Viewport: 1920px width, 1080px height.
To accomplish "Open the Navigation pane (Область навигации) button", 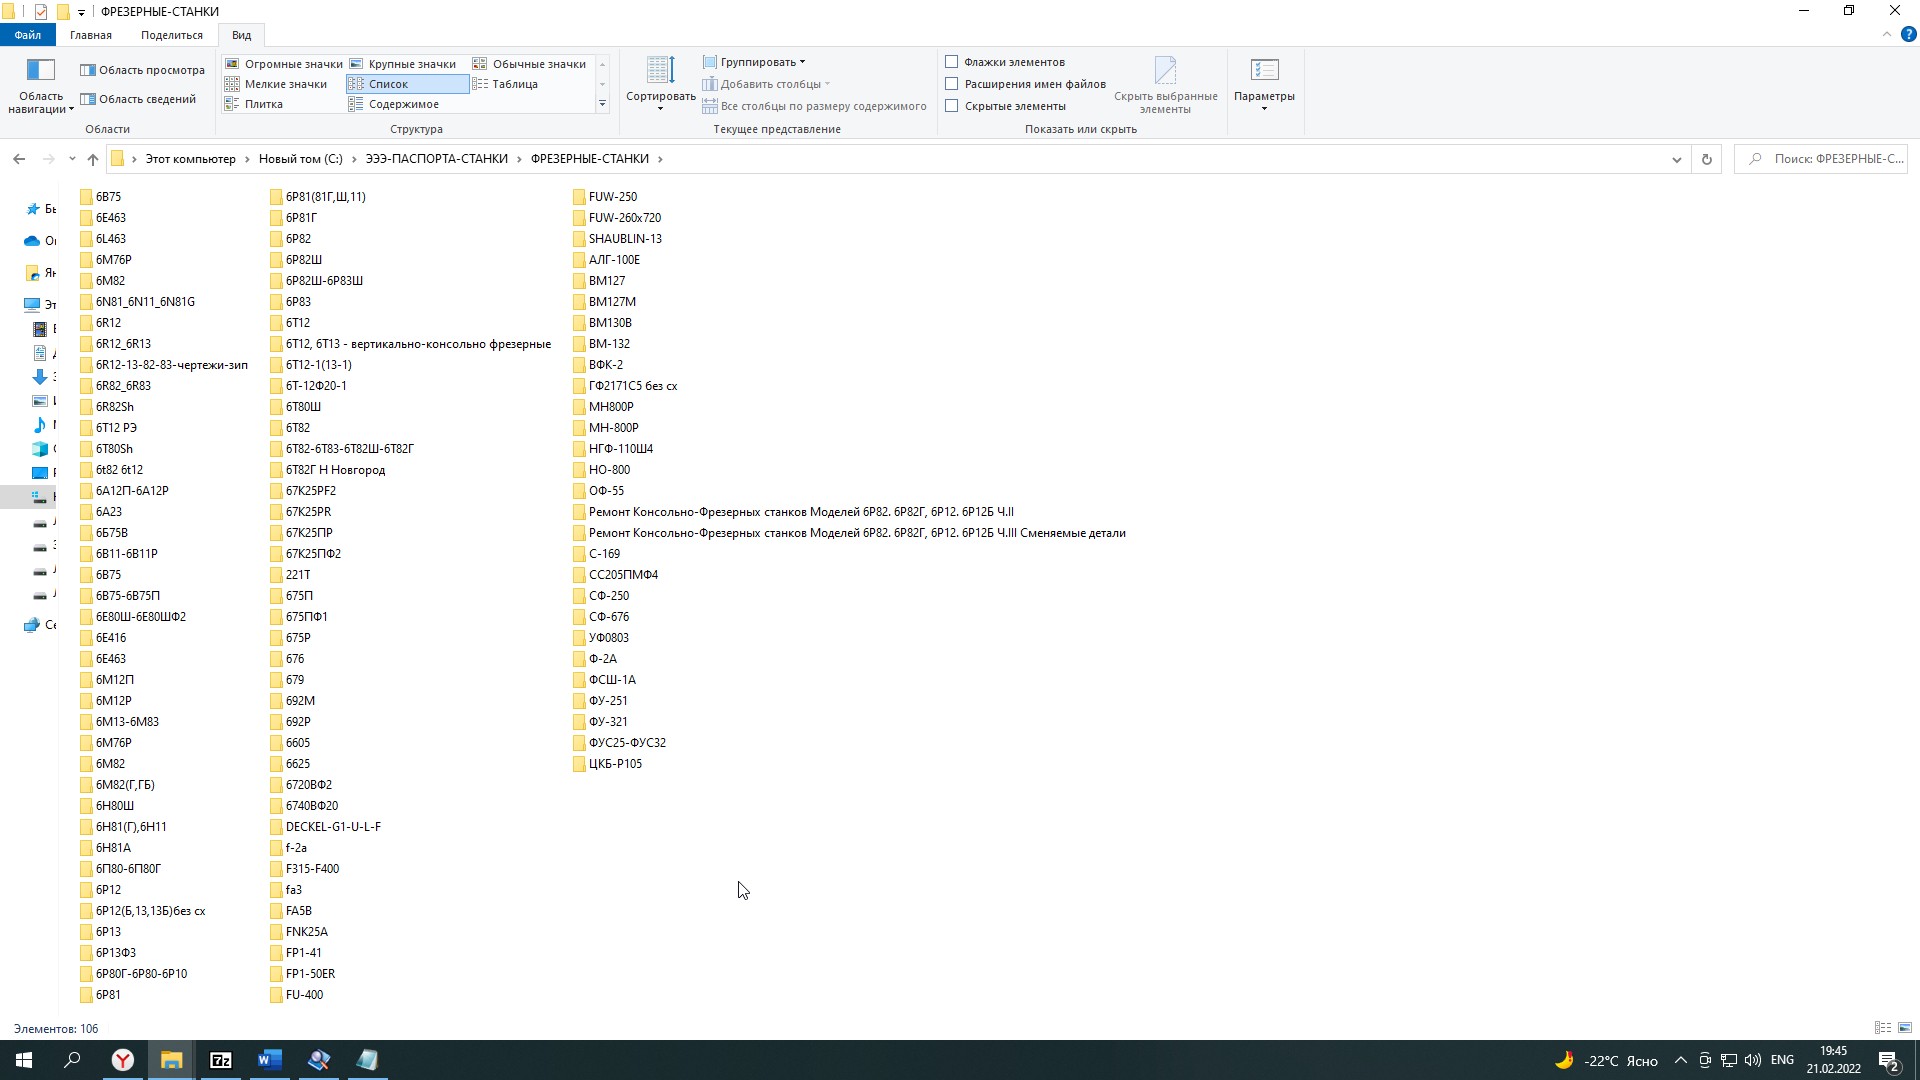I will pyautogui.click(x=41, y=85).
